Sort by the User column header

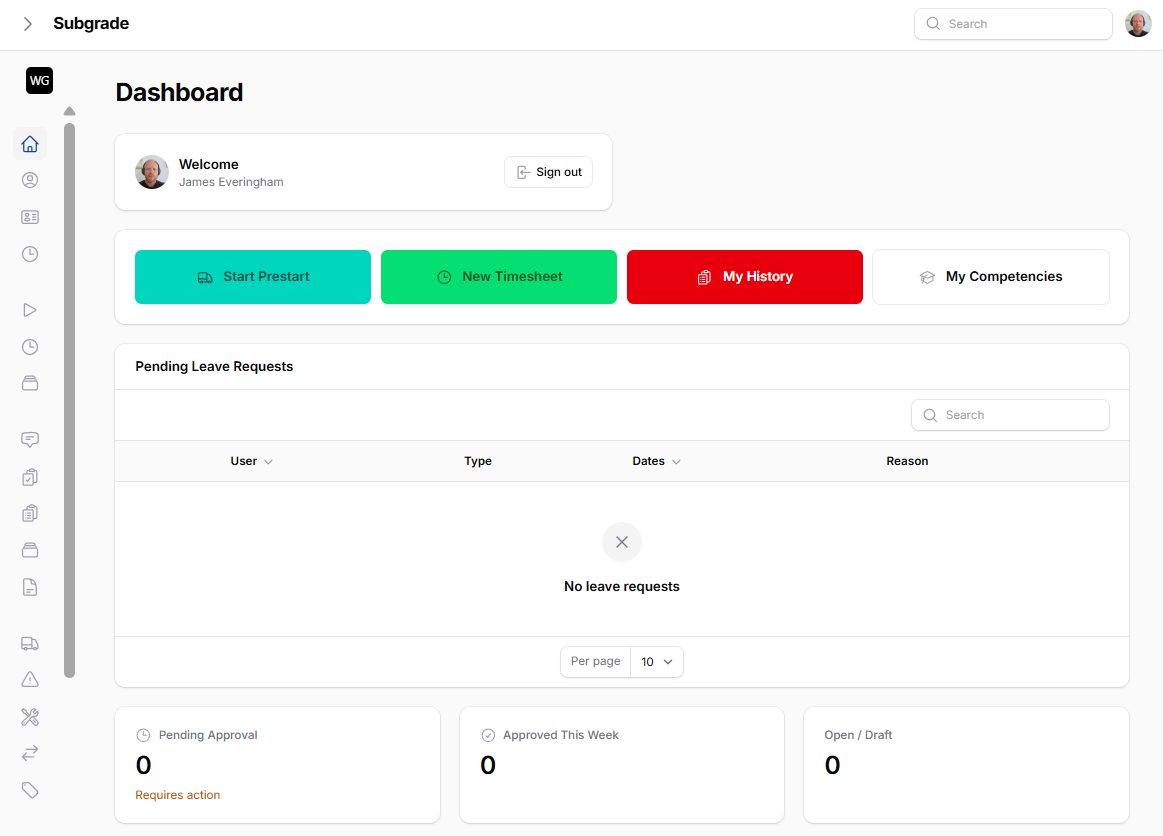tap(251, 461)
